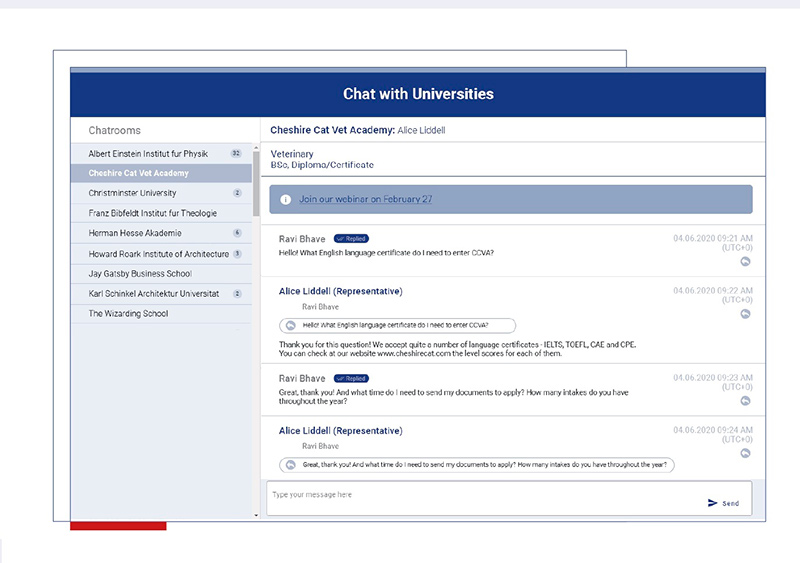This screenshot has height=563, width=800.
Task: Click reply arrow on Alice's 09:22 message
Action: (x=744, y=314)
